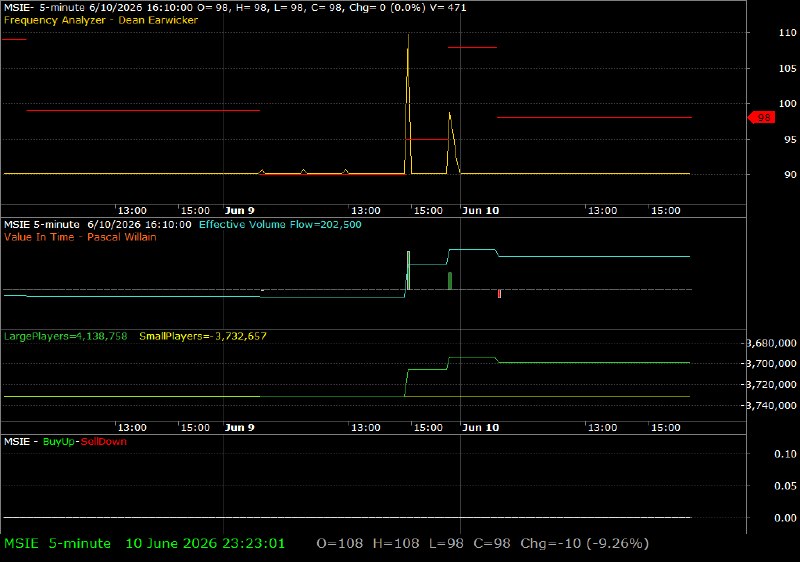Click the 0.05 axis label in the BuyUp-SellDown pane
The image size is (800, 562).
point(785,486)
